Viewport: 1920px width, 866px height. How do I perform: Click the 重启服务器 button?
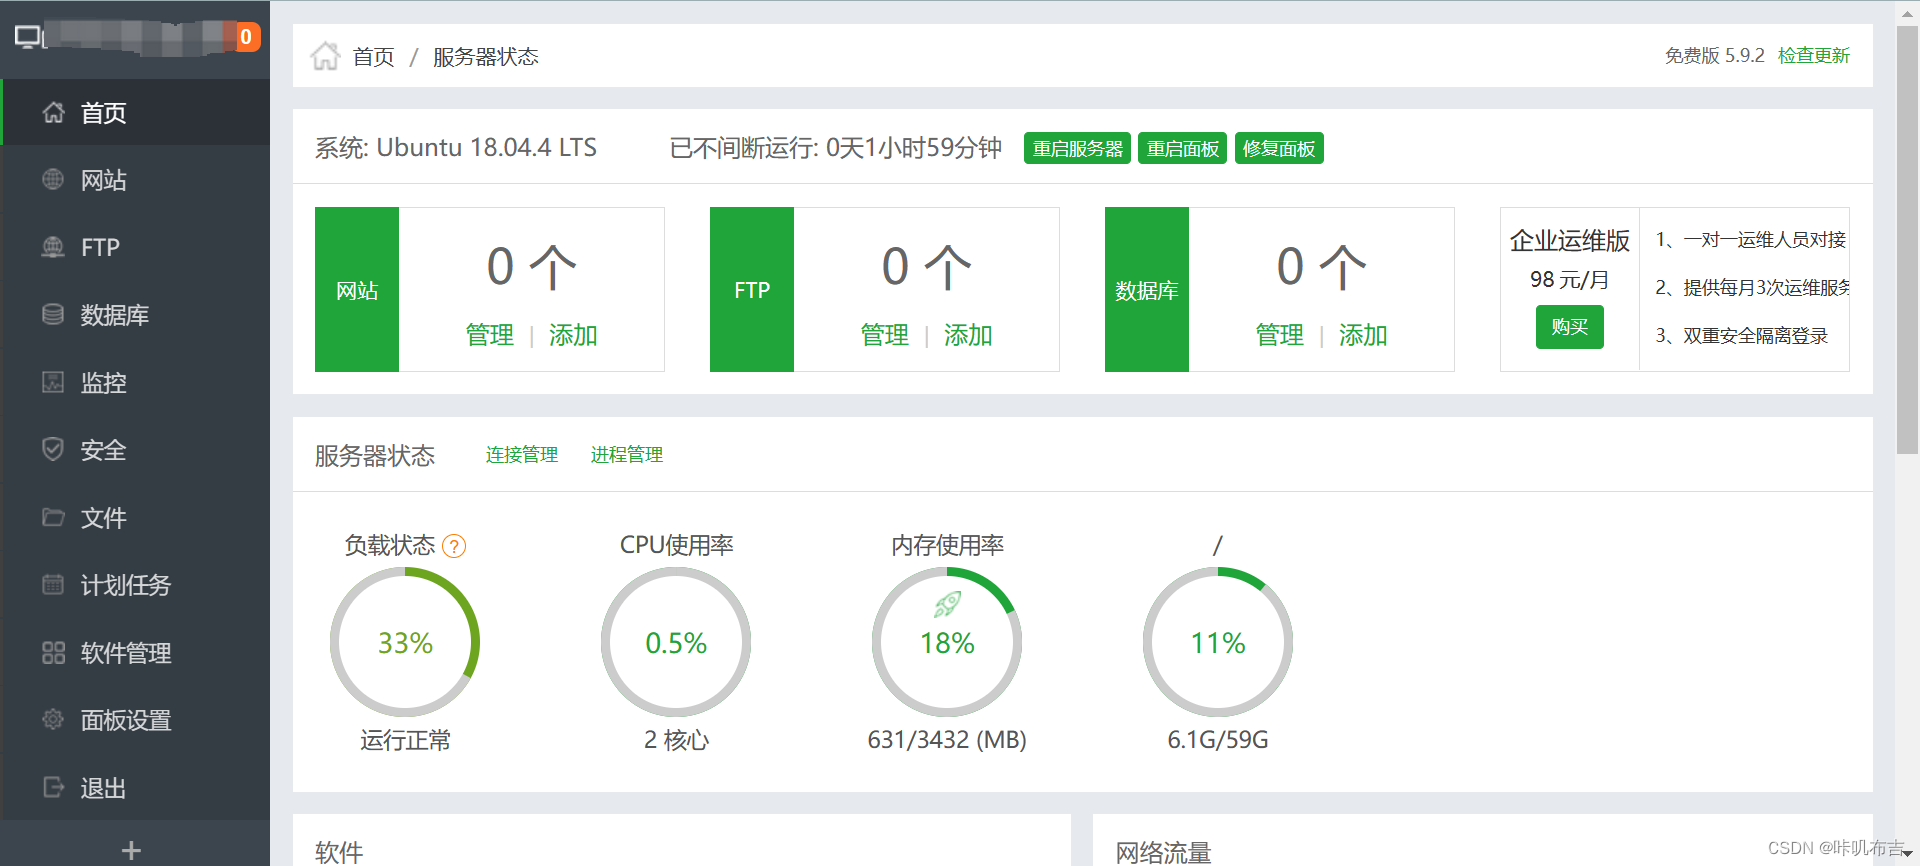[1077, 148]
